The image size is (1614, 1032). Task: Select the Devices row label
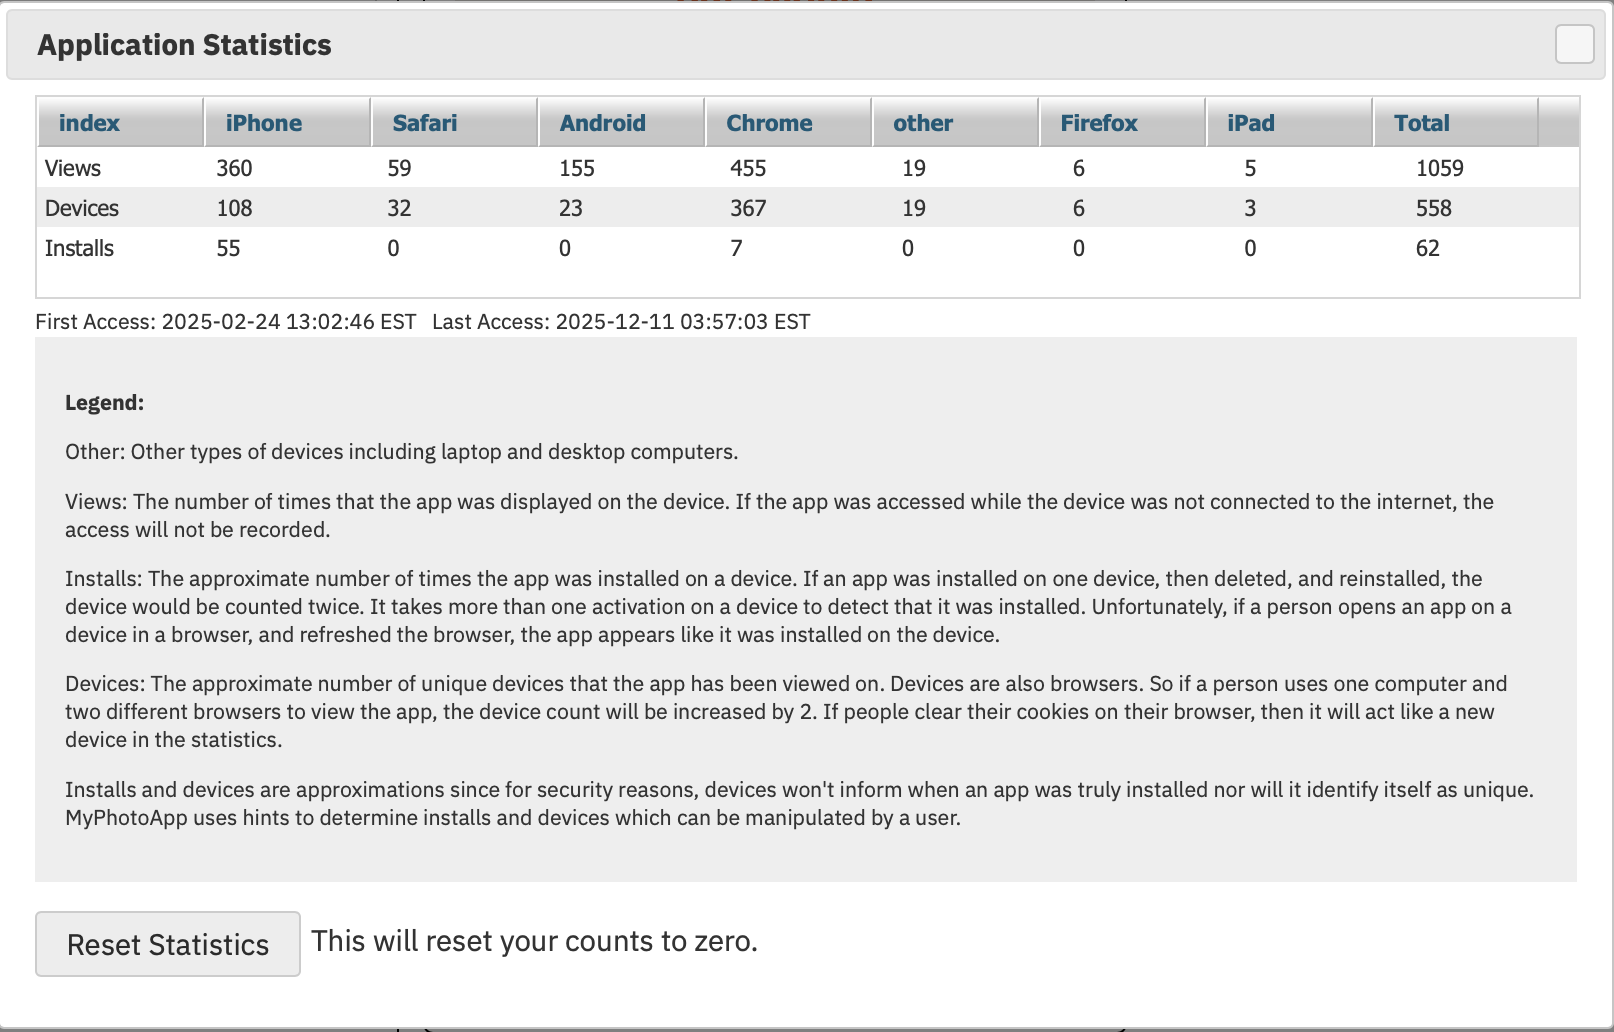point(82,208)
